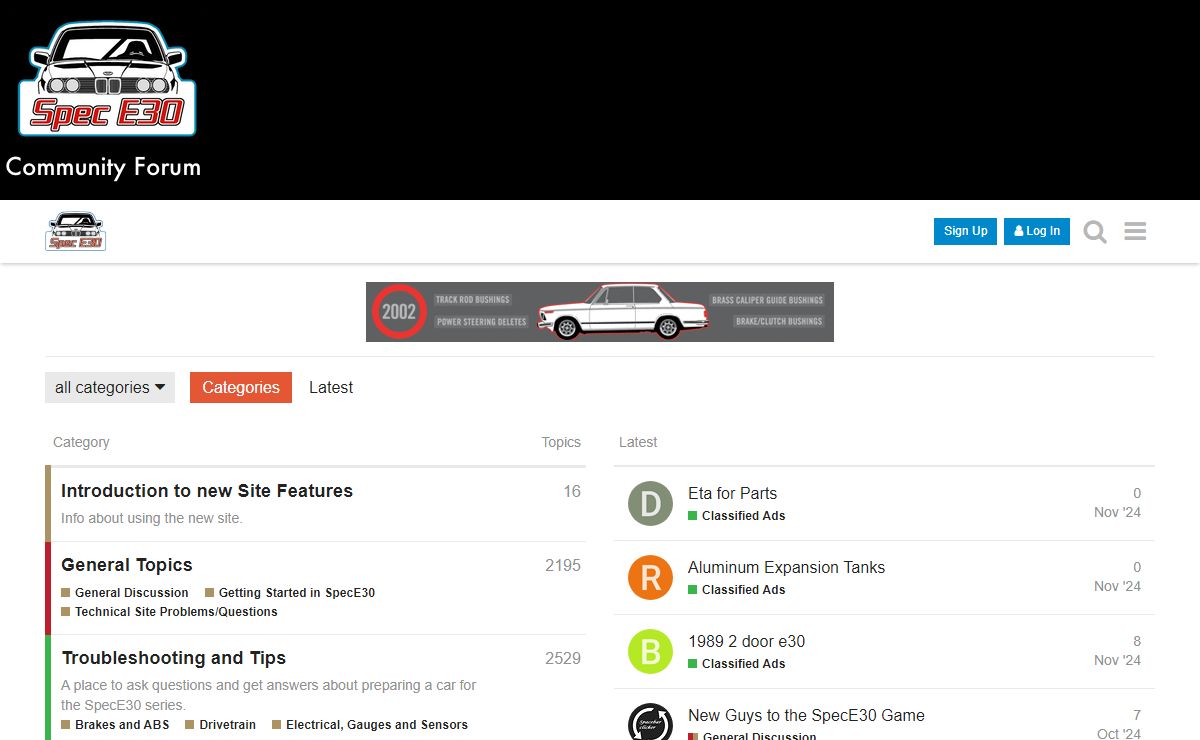The width and height of the screenshot is (1200, 740).
Task: Click avatar beside New Guys to the SpecE30 Game
Action: [x=650, y=722]
